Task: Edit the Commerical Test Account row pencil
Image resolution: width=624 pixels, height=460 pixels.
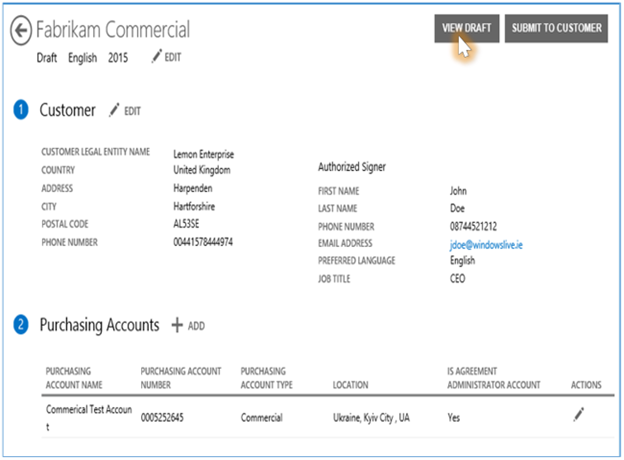Action: (x=579, y=414)
